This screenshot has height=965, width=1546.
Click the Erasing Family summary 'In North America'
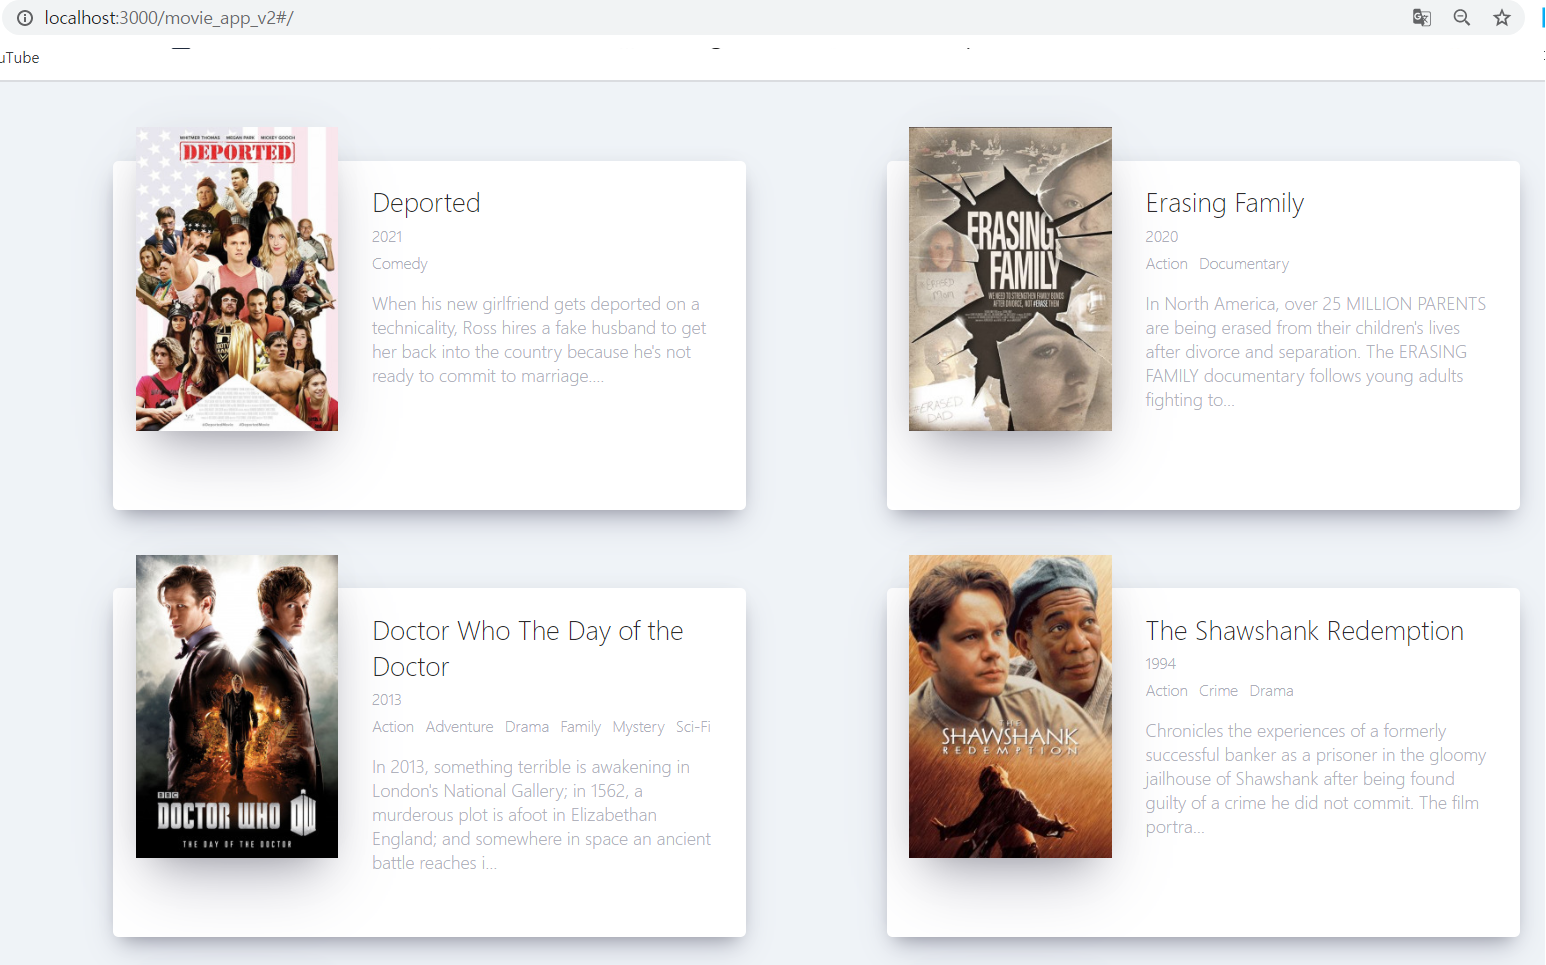tap(1316, 352)
